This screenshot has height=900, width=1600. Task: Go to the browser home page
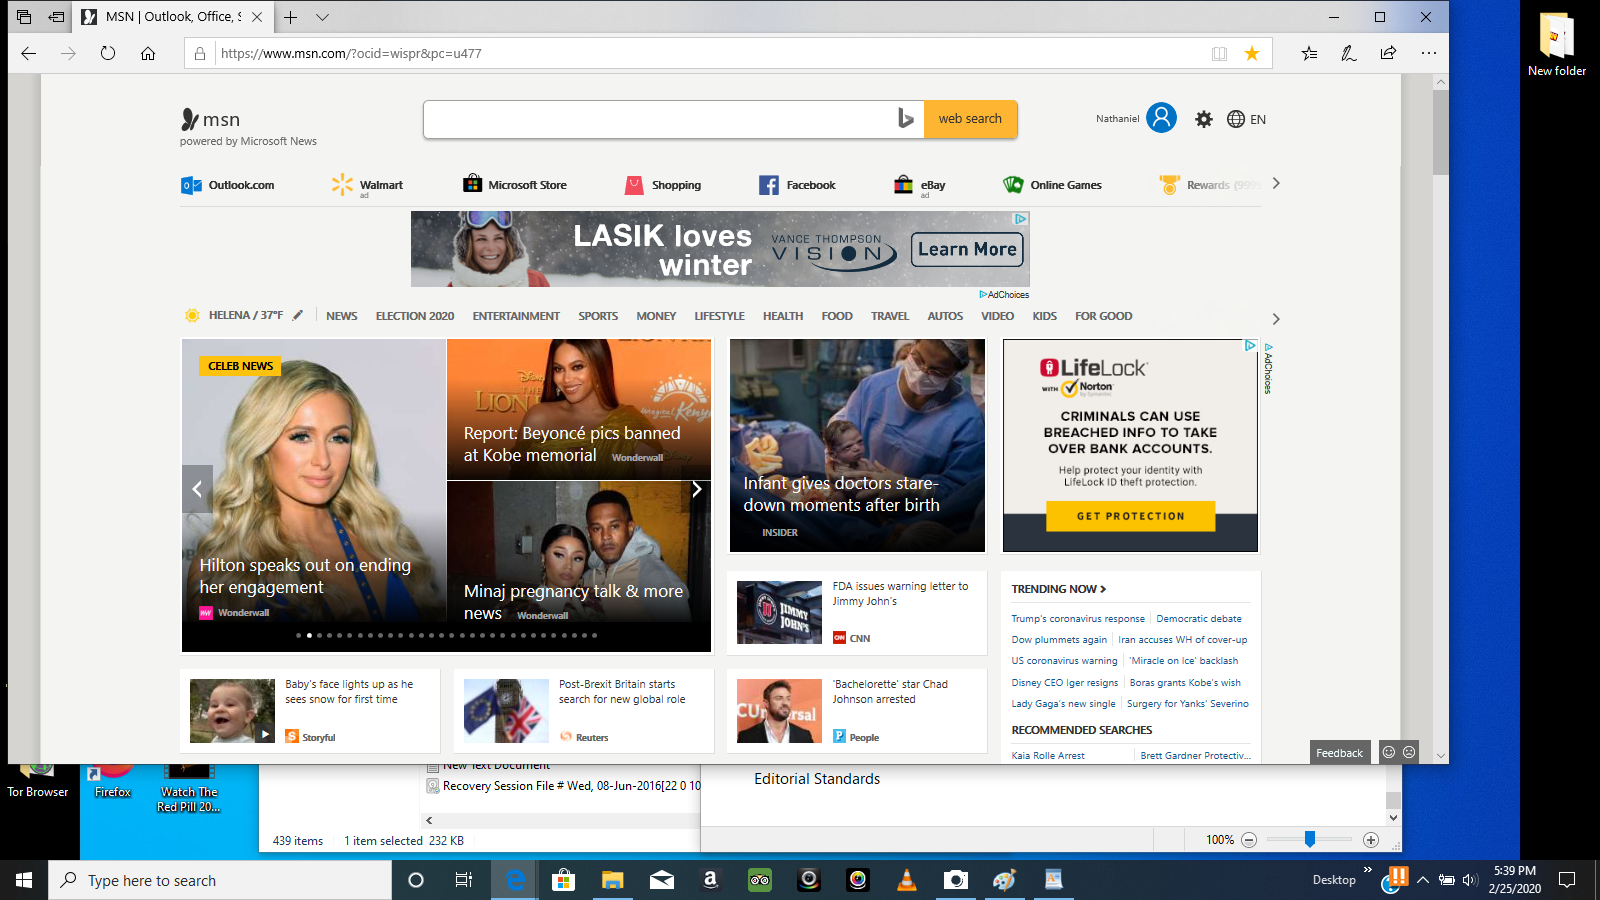148,54
